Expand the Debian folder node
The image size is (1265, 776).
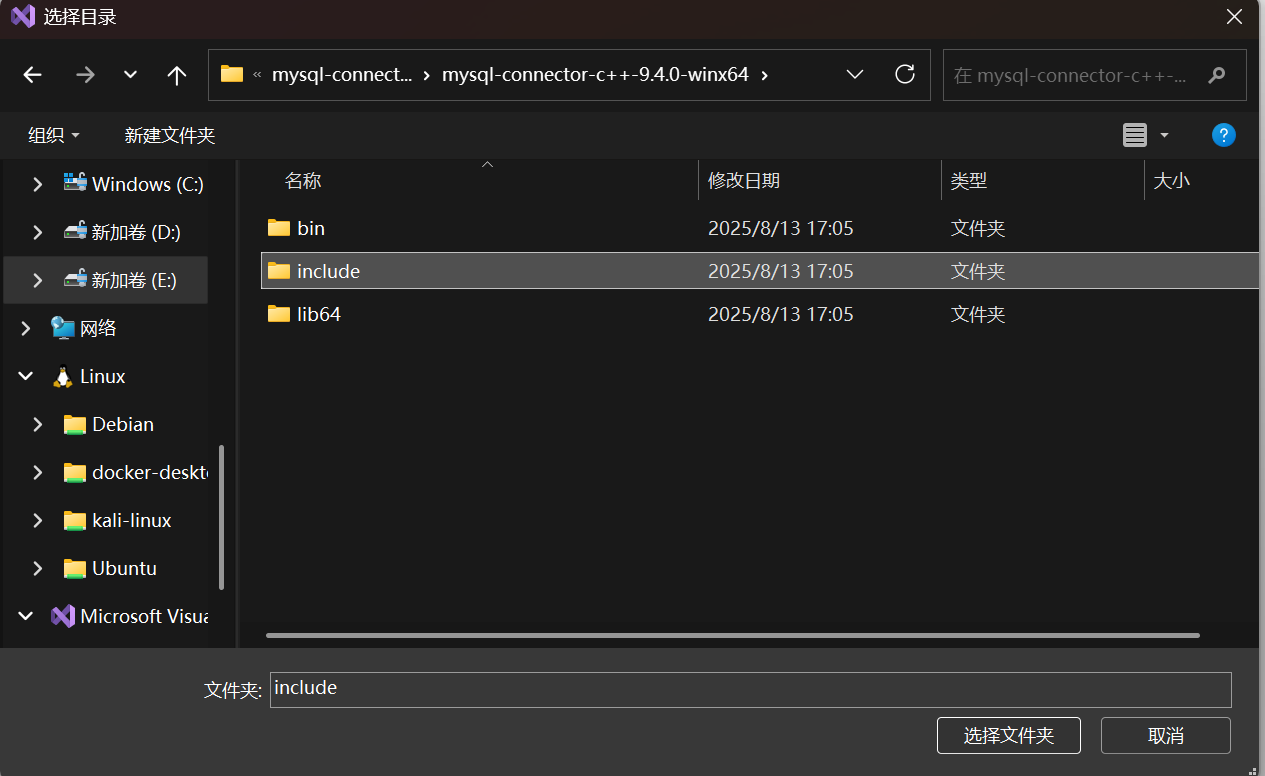(x=38, y=424)
